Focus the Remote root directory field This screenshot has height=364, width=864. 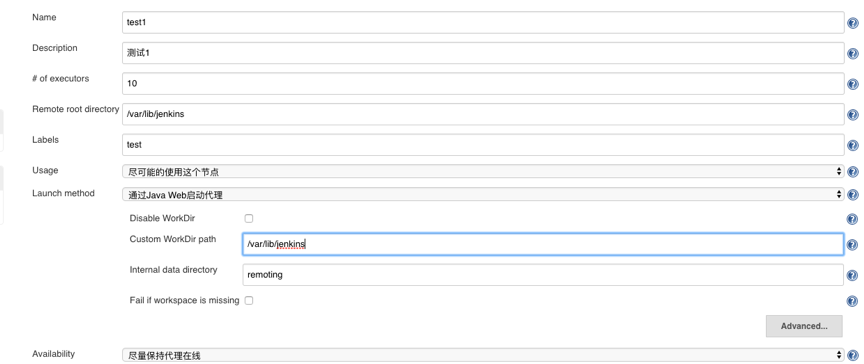click(x=483, y=114)
